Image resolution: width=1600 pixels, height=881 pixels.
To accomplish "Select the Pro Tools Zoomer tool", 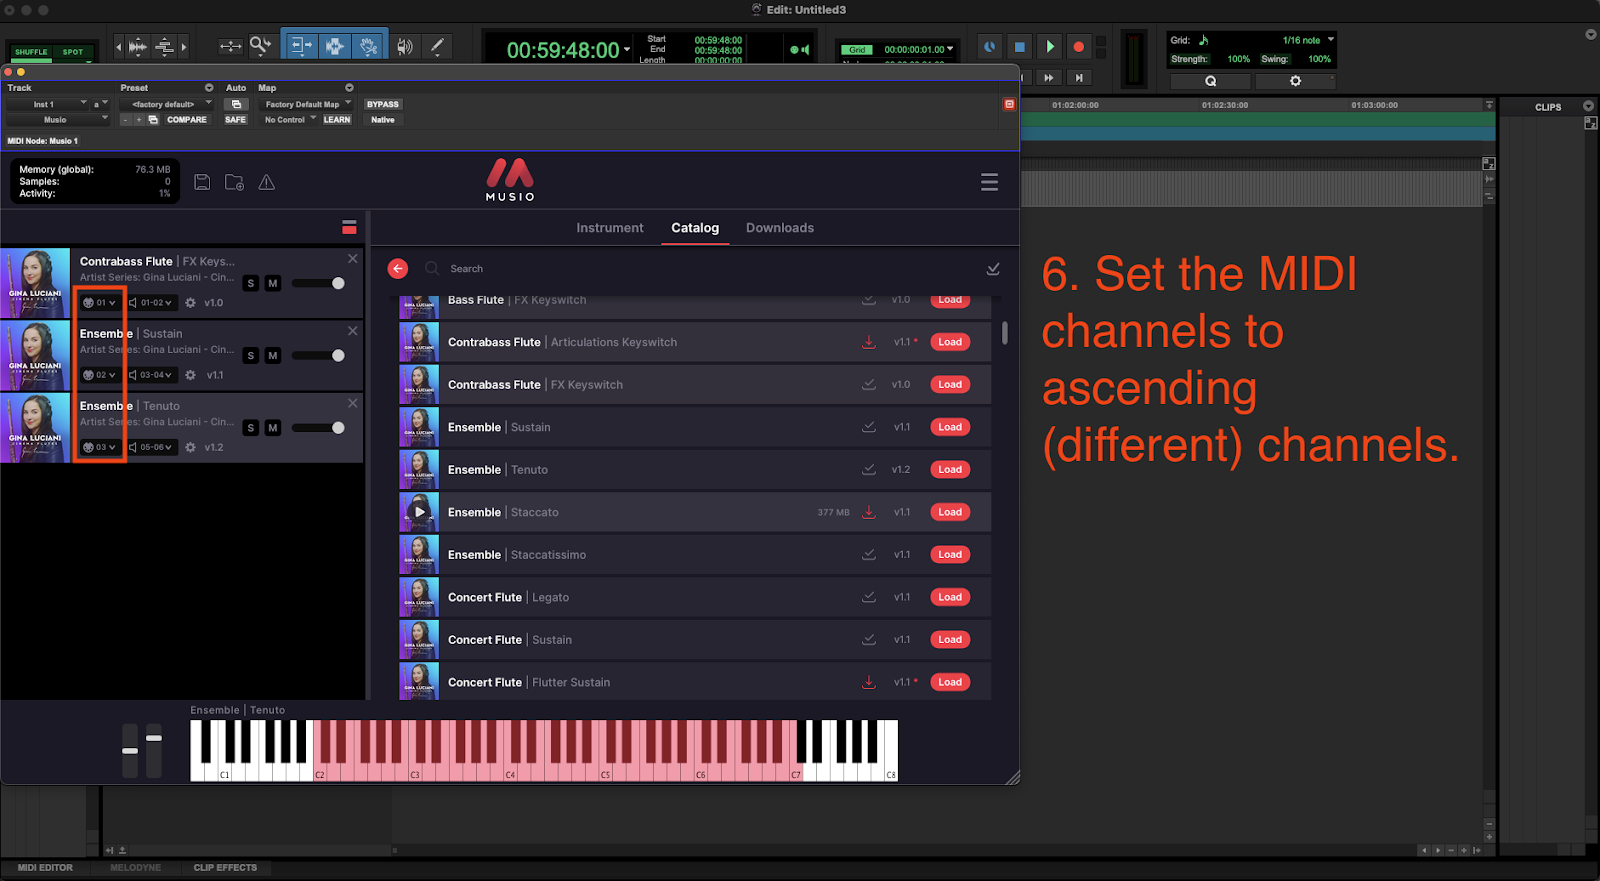I will [260, 45].
